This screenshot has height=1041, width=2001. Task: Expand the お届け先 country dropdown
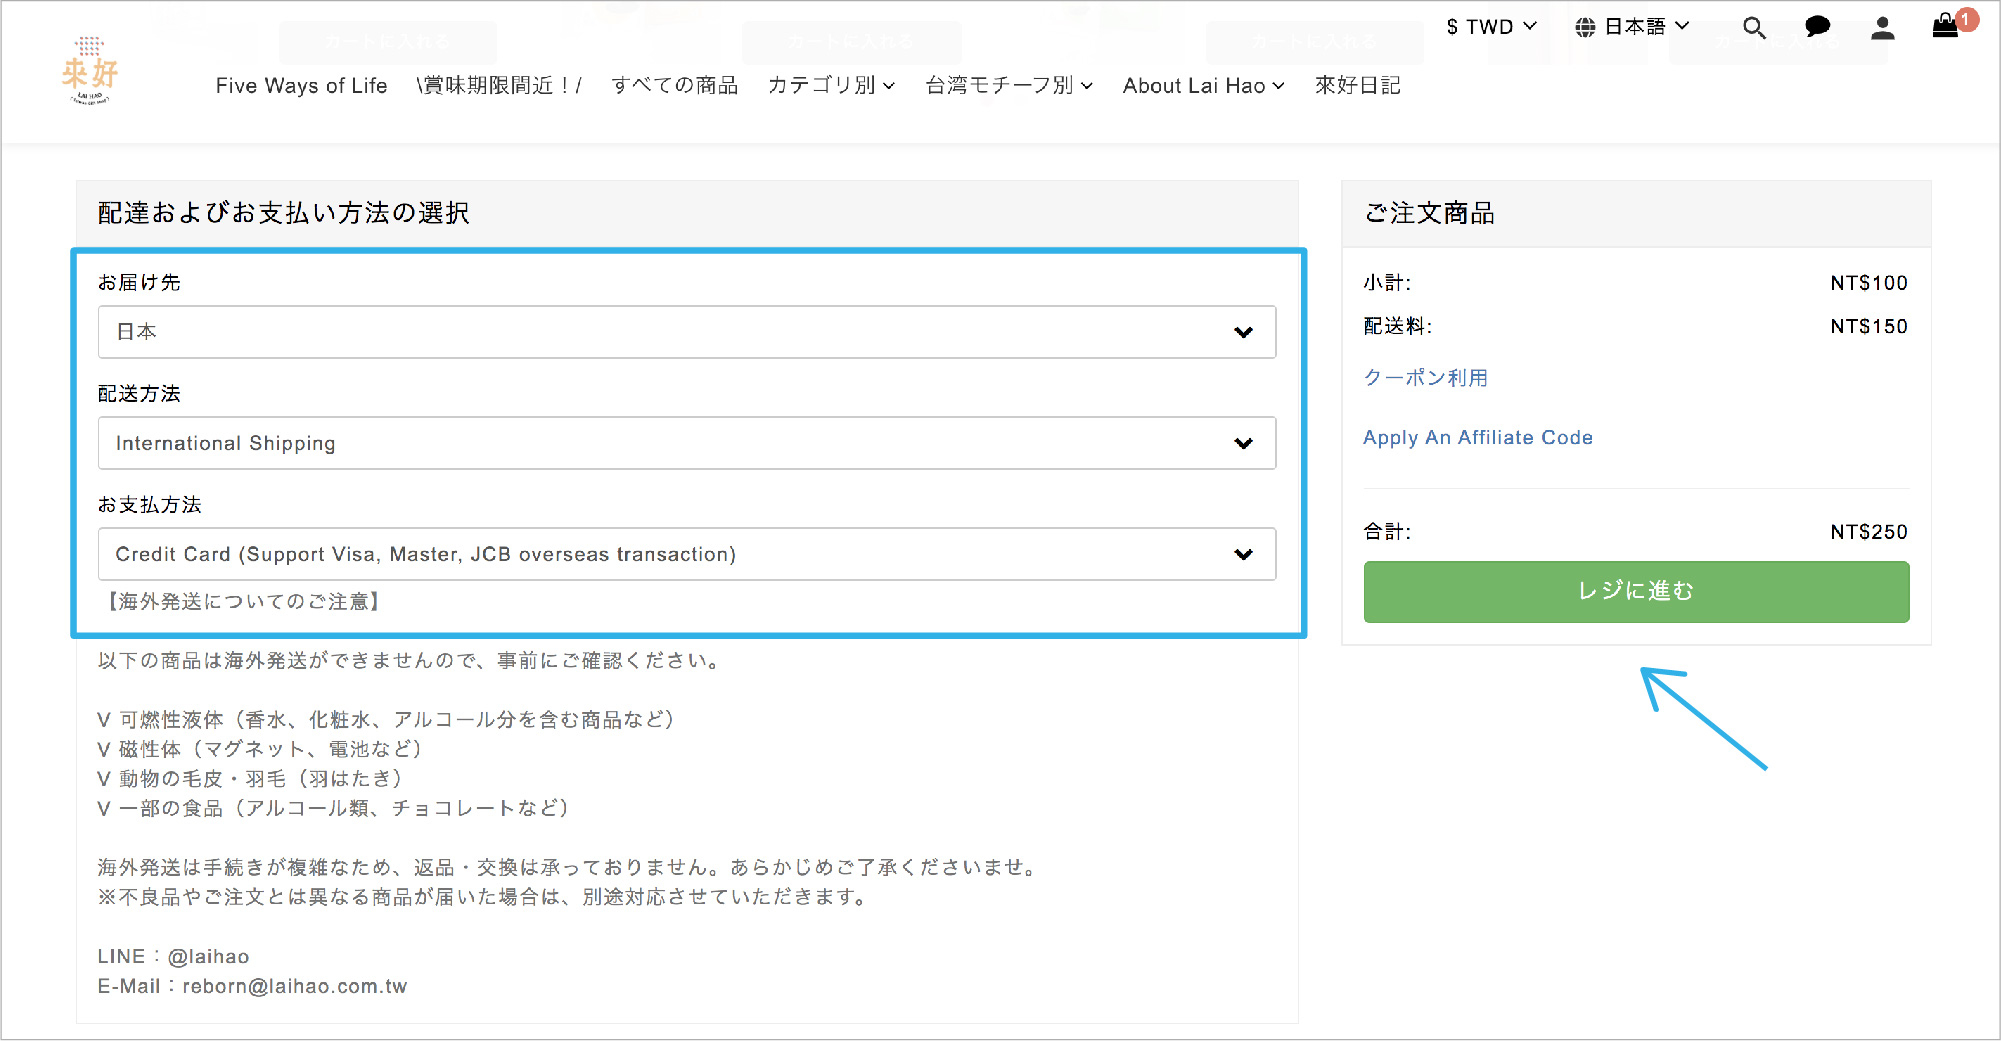pyautogui.click(x=686, y=332)
